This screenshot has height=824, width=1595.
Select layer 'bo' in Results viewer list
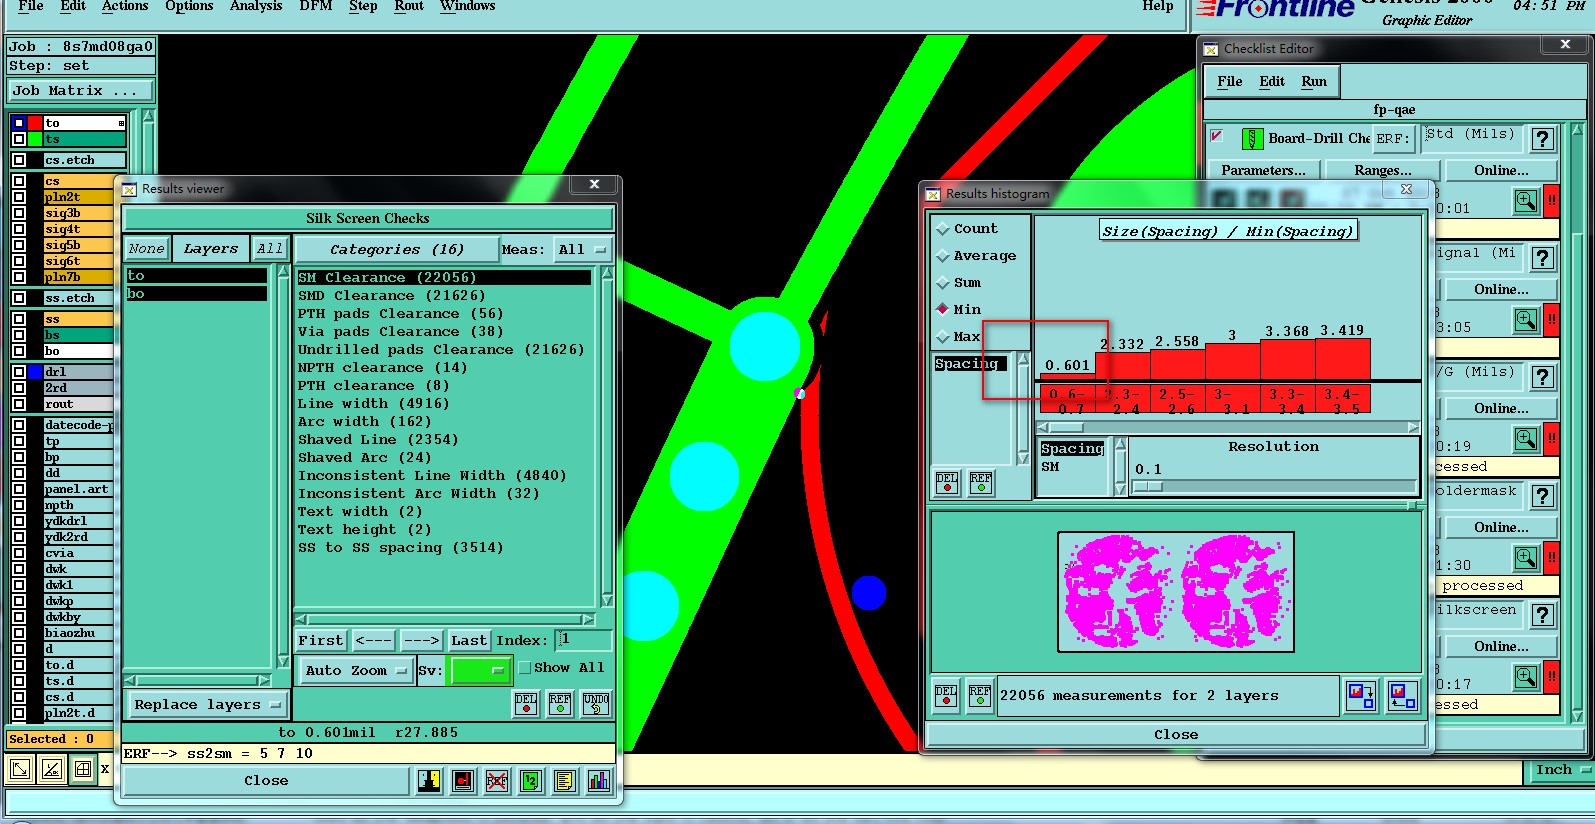click(196, 294)
